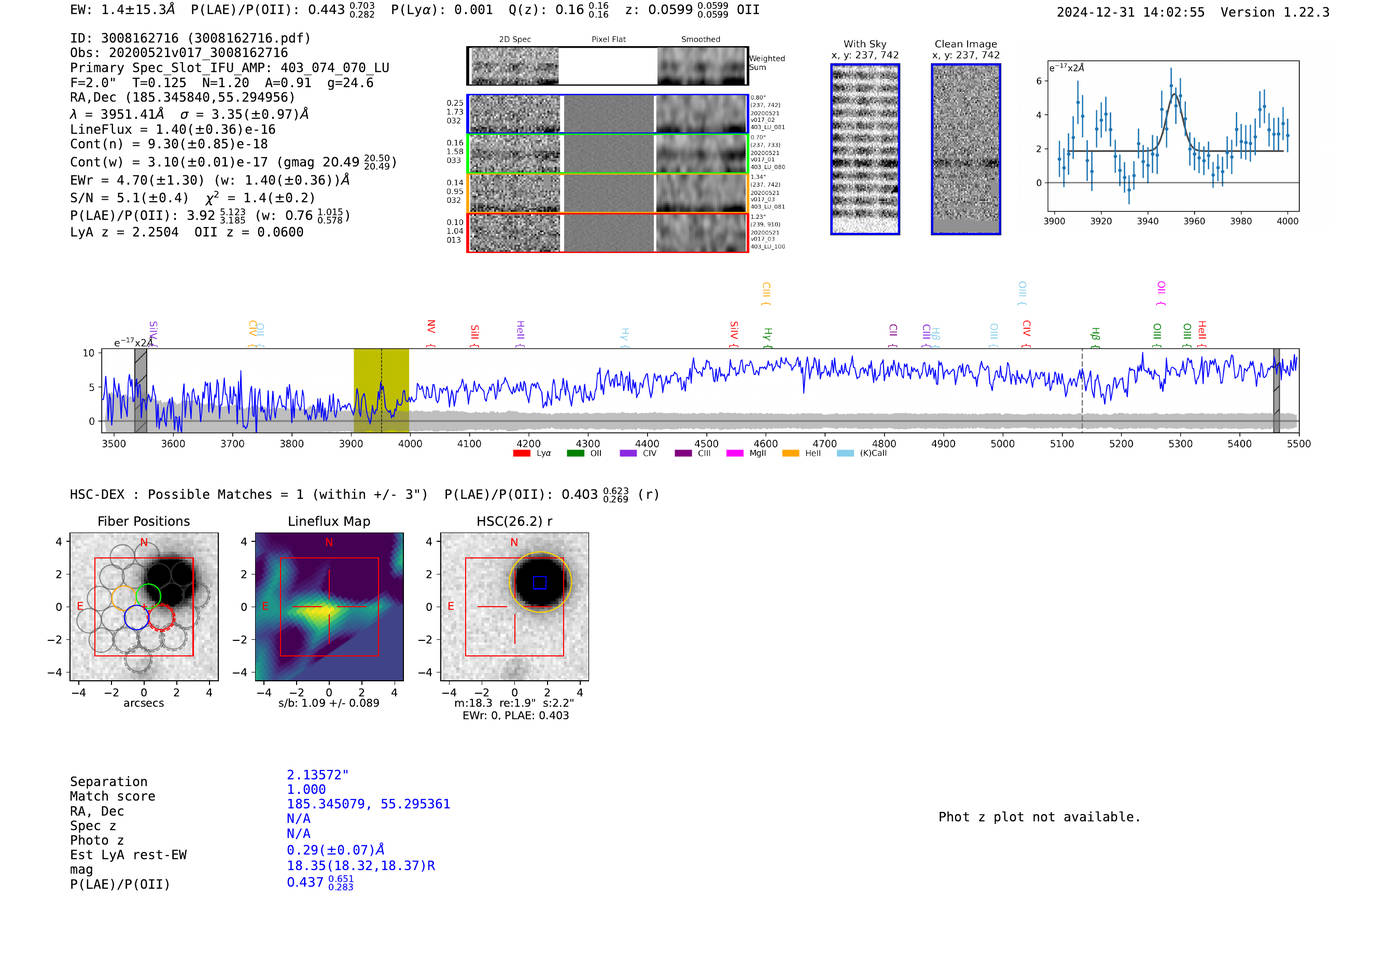Click the blue RA, Dec coordinates value

click(x=368, y=804)
